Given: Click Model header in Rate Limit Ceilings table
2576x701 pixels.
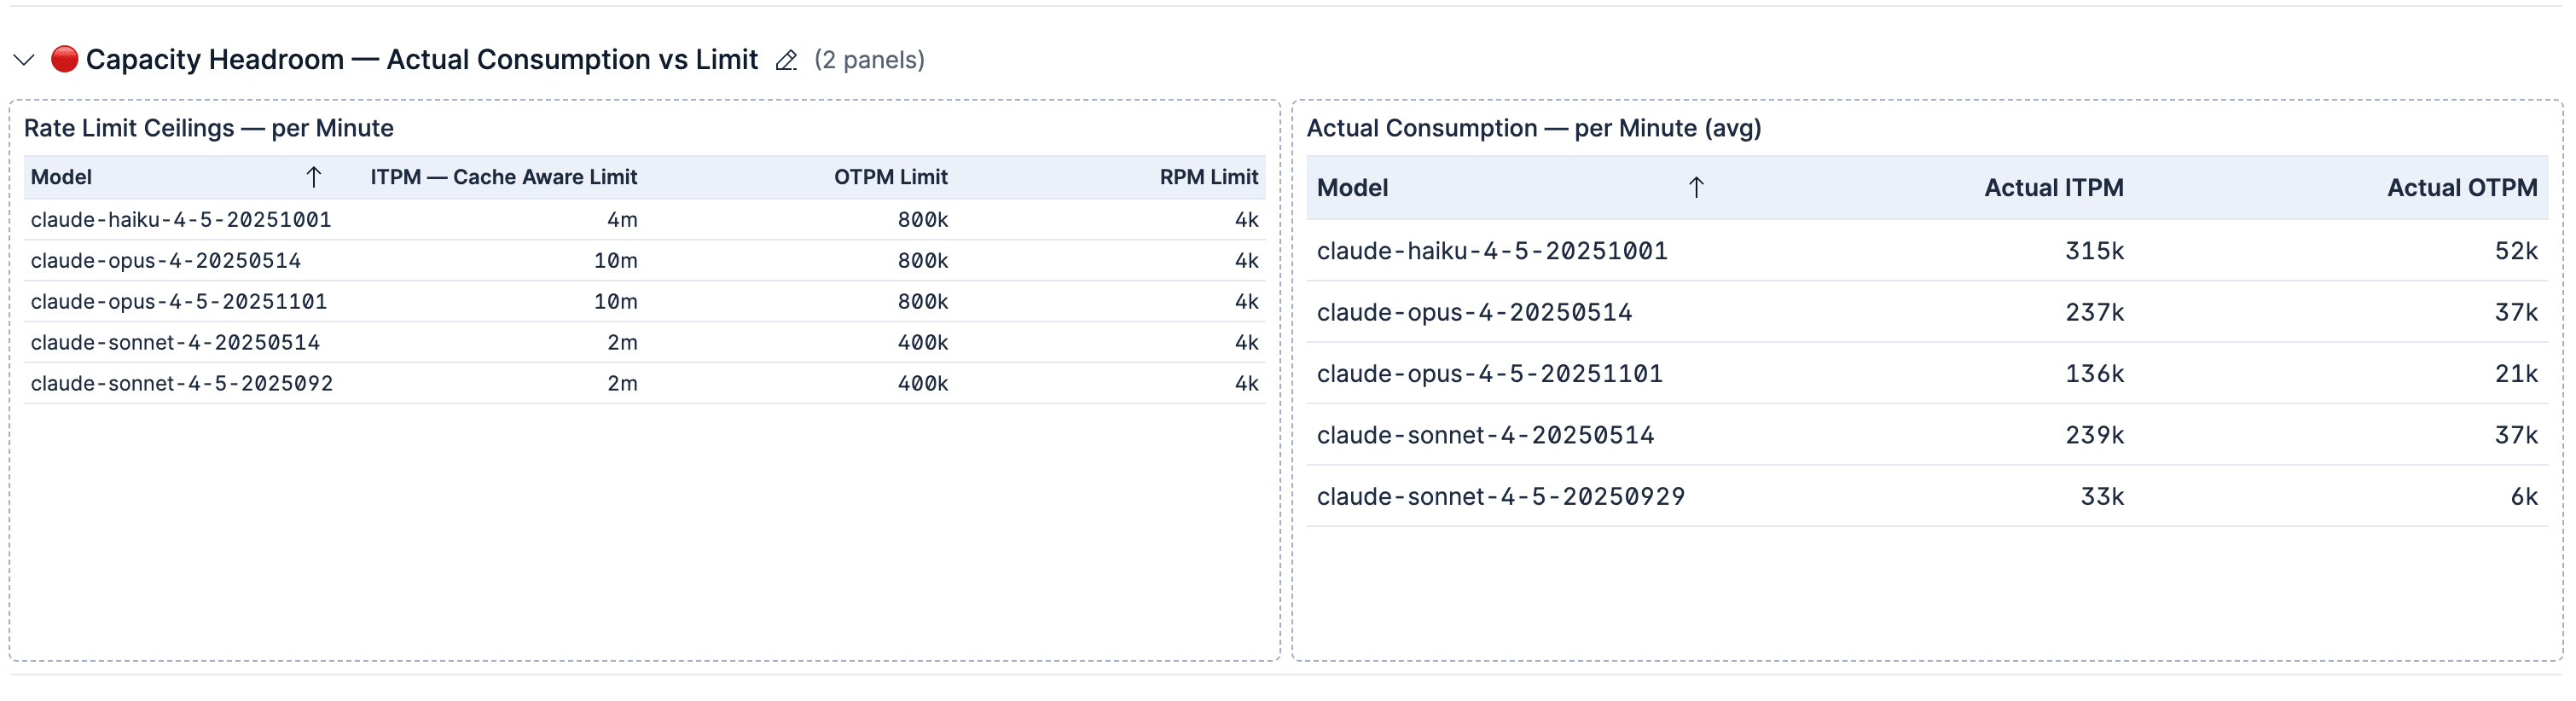Looking at the screenshot, I should [x=61, y=177].
